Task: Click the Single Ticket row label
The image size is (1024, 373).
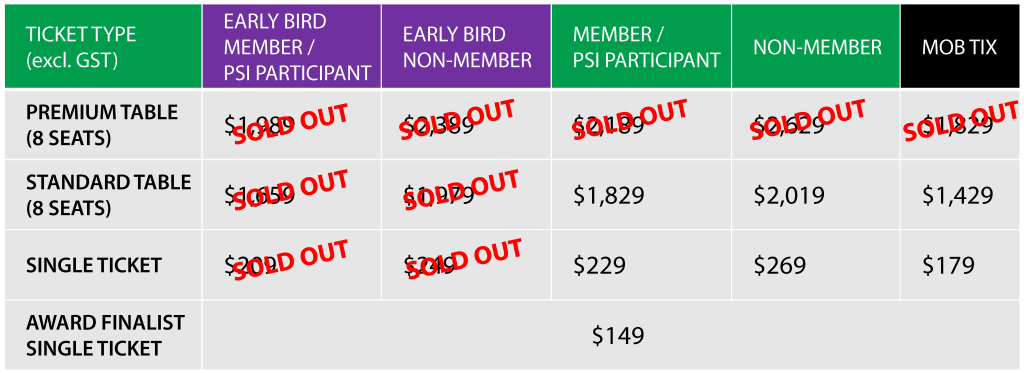Action: tap(103, 265)
